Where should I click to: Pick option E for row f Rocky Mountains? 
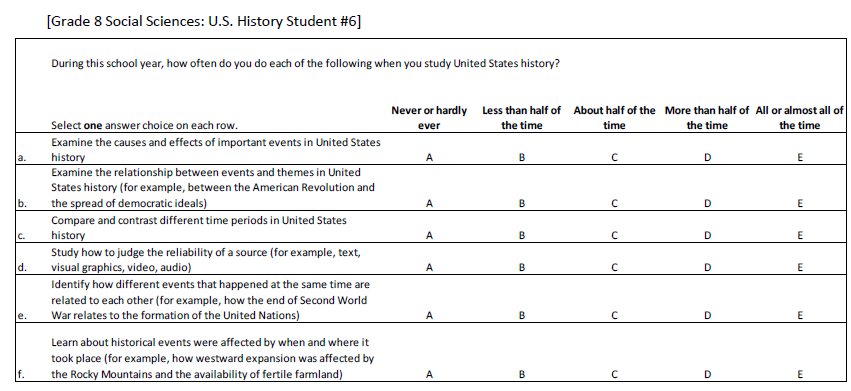click(x=800, y=374)
